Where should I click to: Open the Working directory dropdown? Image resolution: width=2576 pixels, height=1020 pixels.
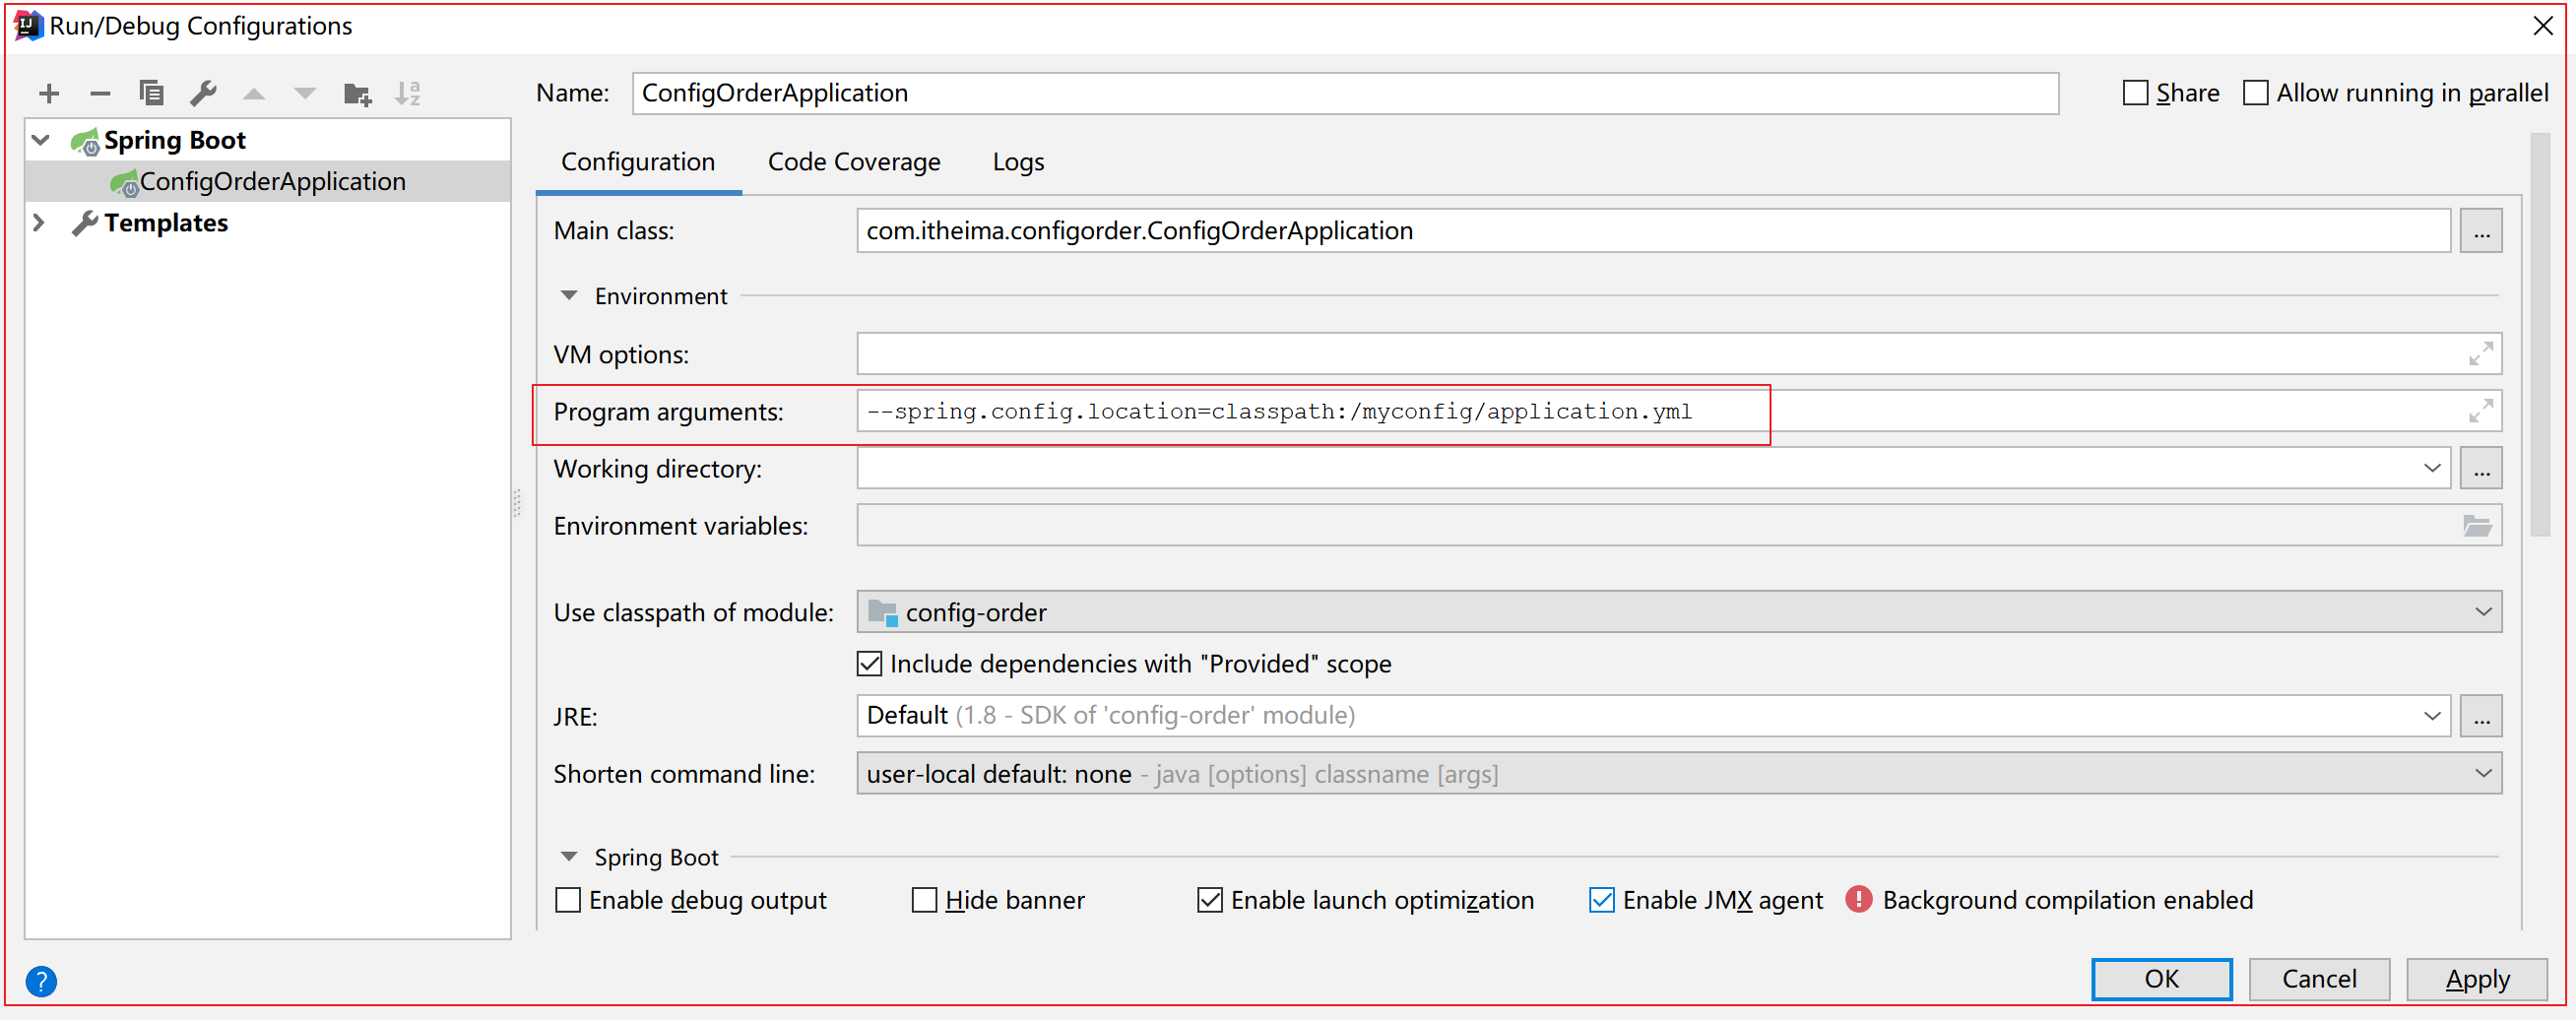tap(2432, 468)
